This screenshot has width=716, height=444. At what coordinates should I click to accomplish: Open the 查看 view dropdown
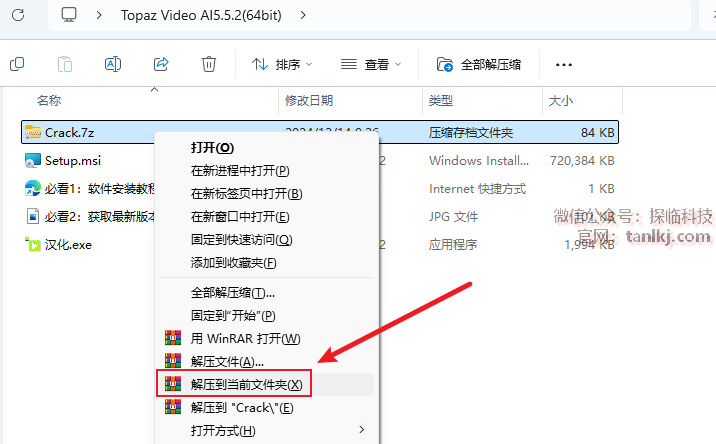pos(371,64)
